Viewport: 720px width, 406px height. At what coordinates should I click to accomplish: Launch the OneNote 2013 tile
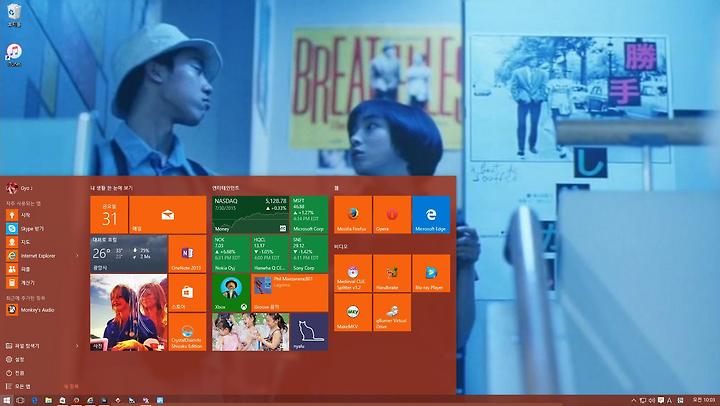point(187,254)
